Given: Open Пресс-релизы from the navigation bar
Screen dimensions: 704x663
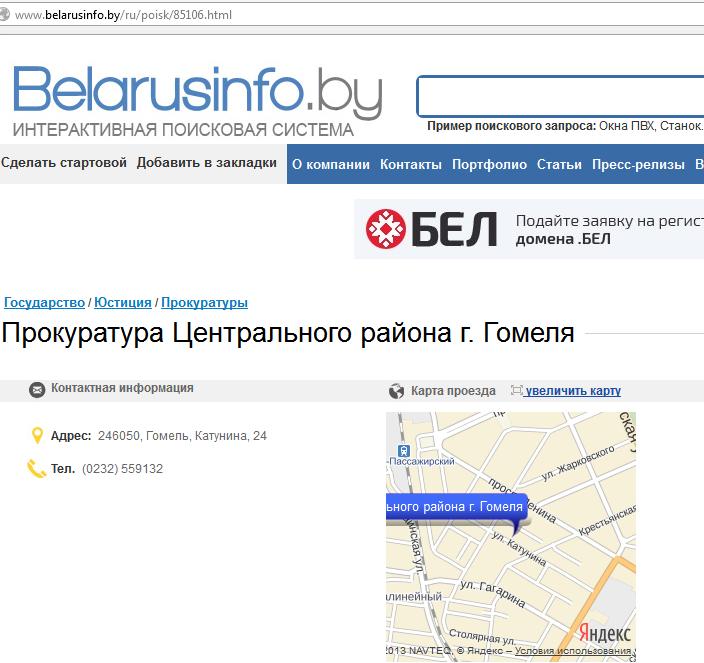Looking at the screenshot, I should click(x=638, y=165).
